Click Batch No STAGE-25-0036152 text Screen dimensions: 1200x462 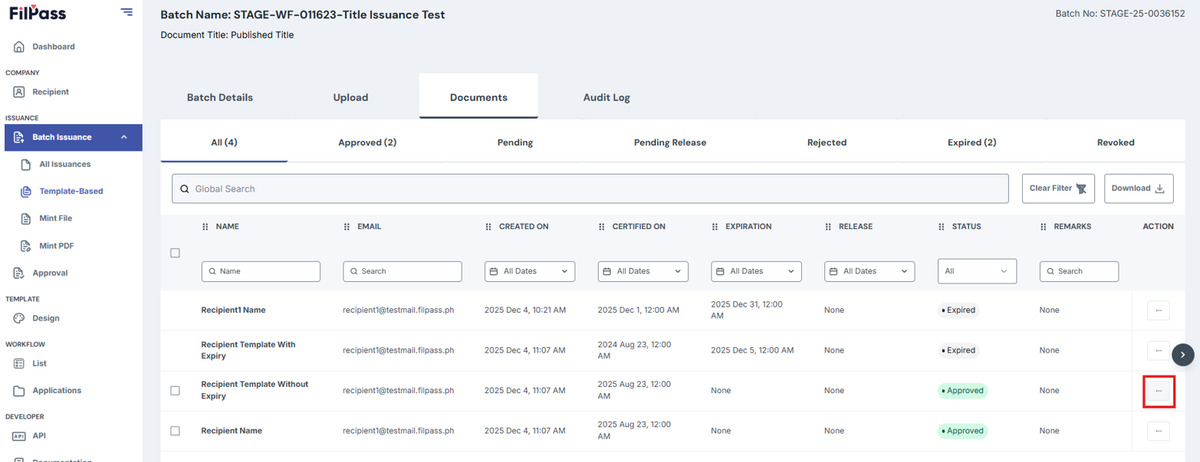click(1120, 13)
